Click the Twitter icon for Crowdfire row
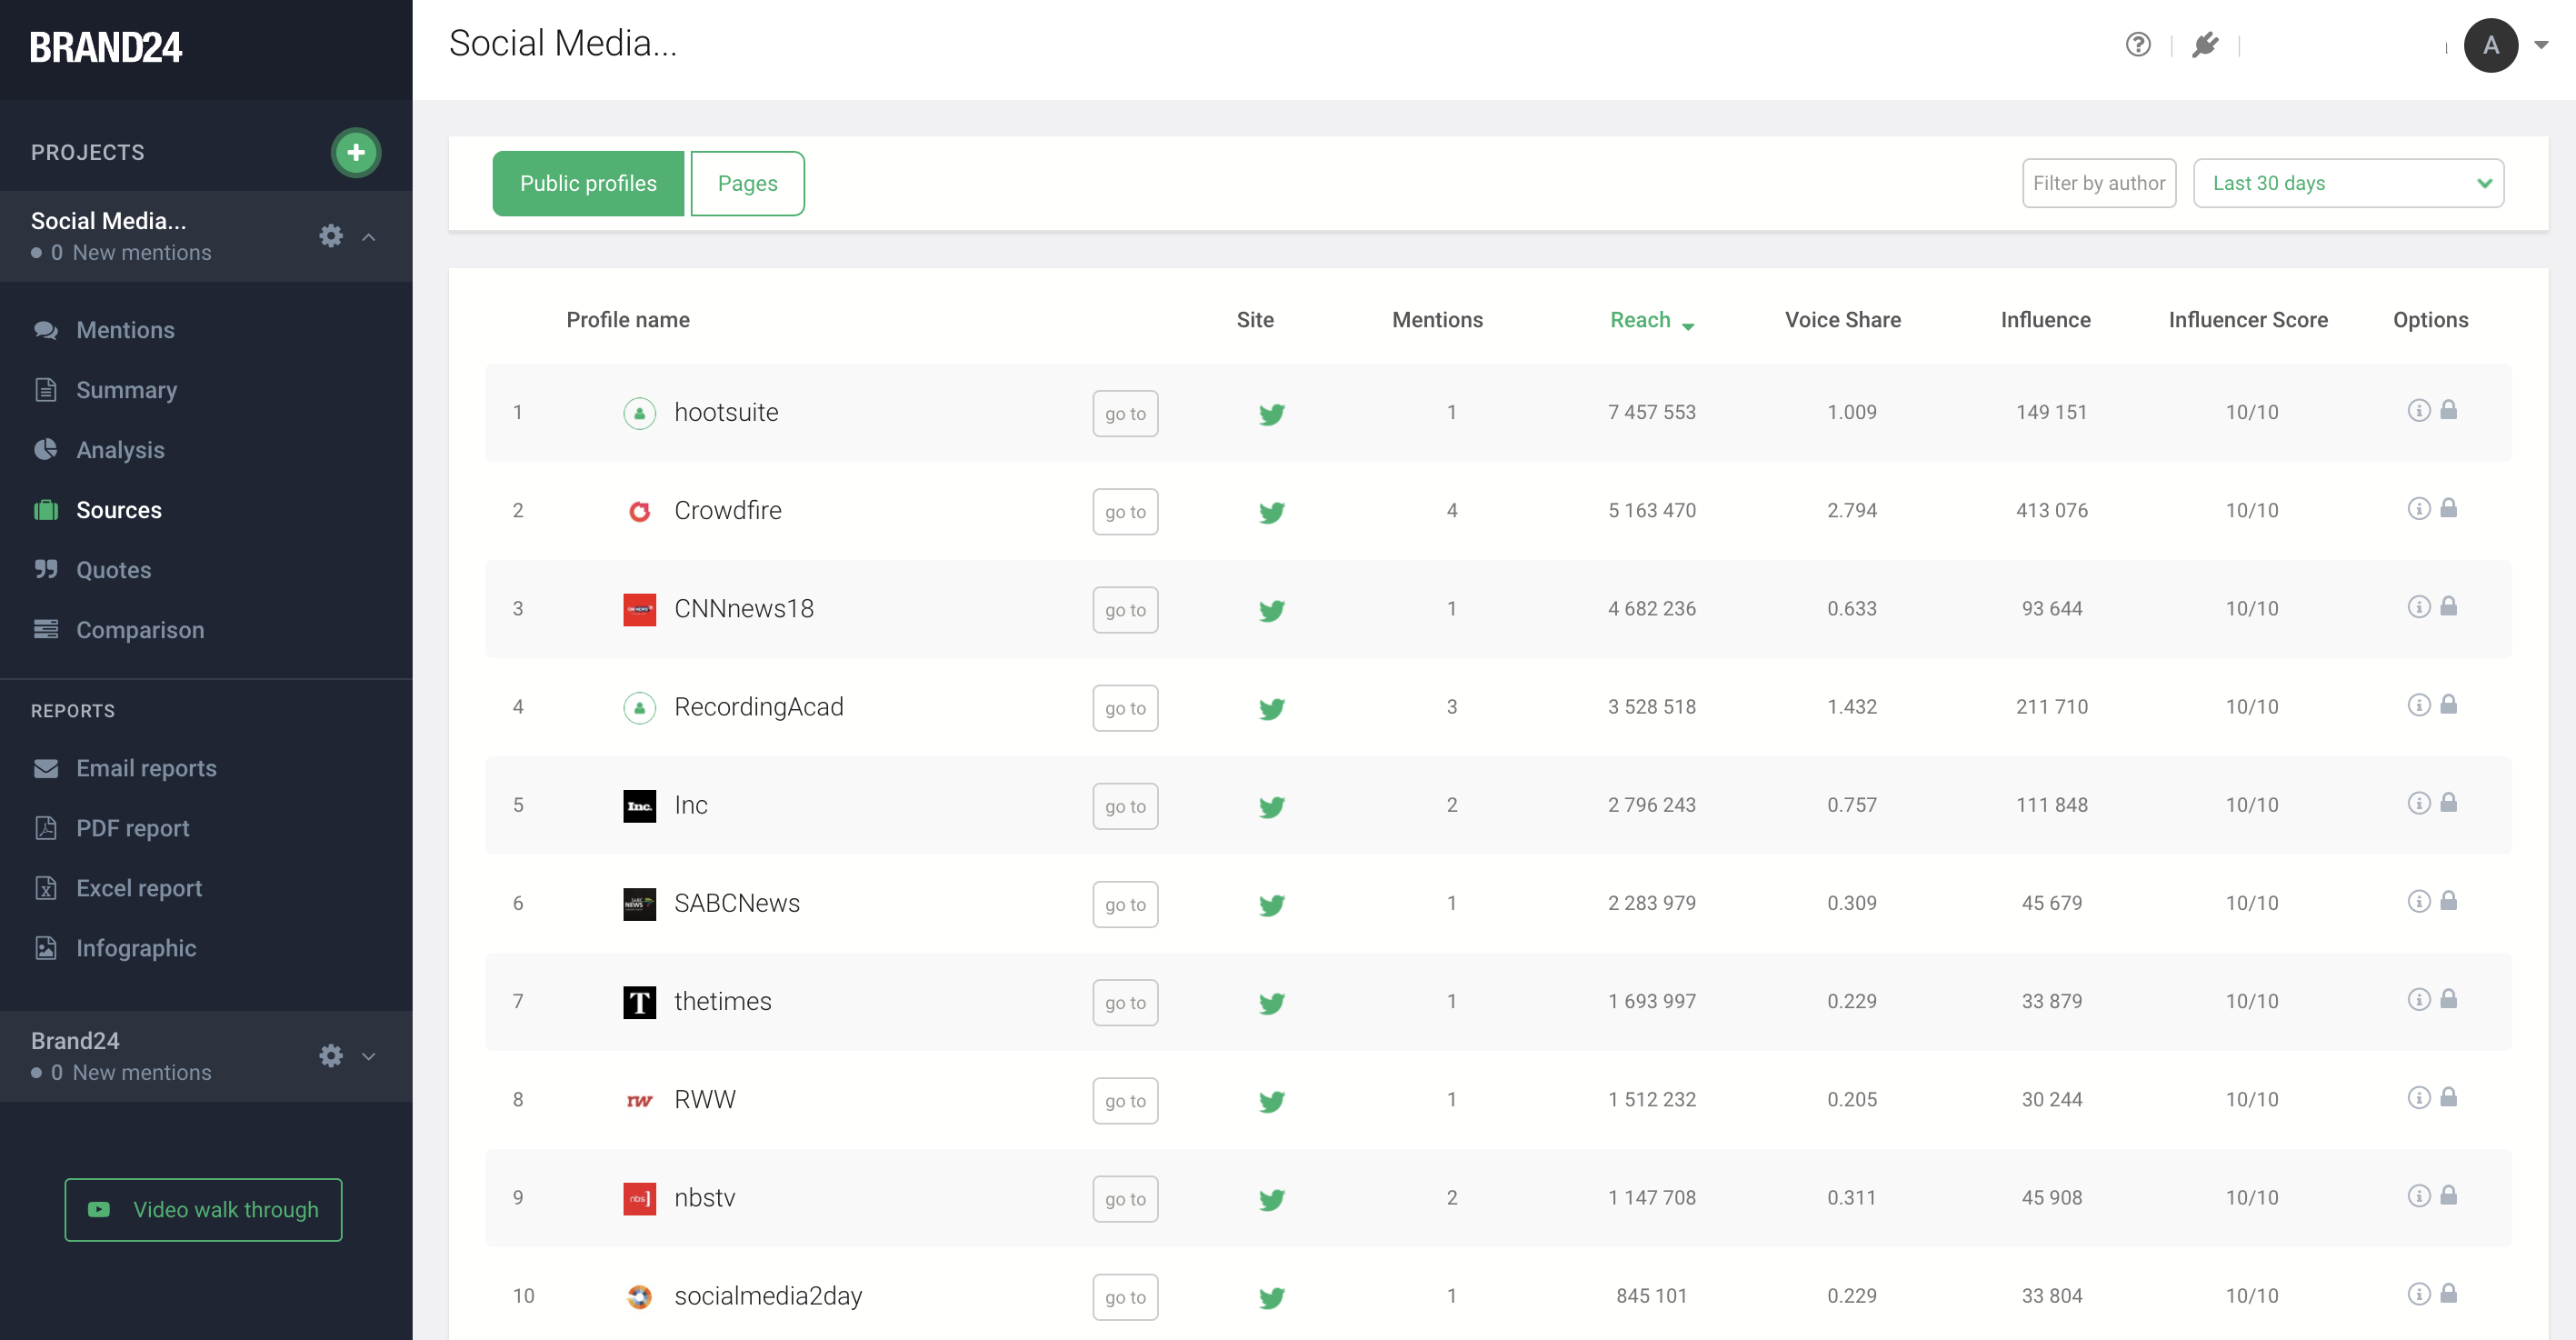 pyautogui.click(x=1271, y=512)
